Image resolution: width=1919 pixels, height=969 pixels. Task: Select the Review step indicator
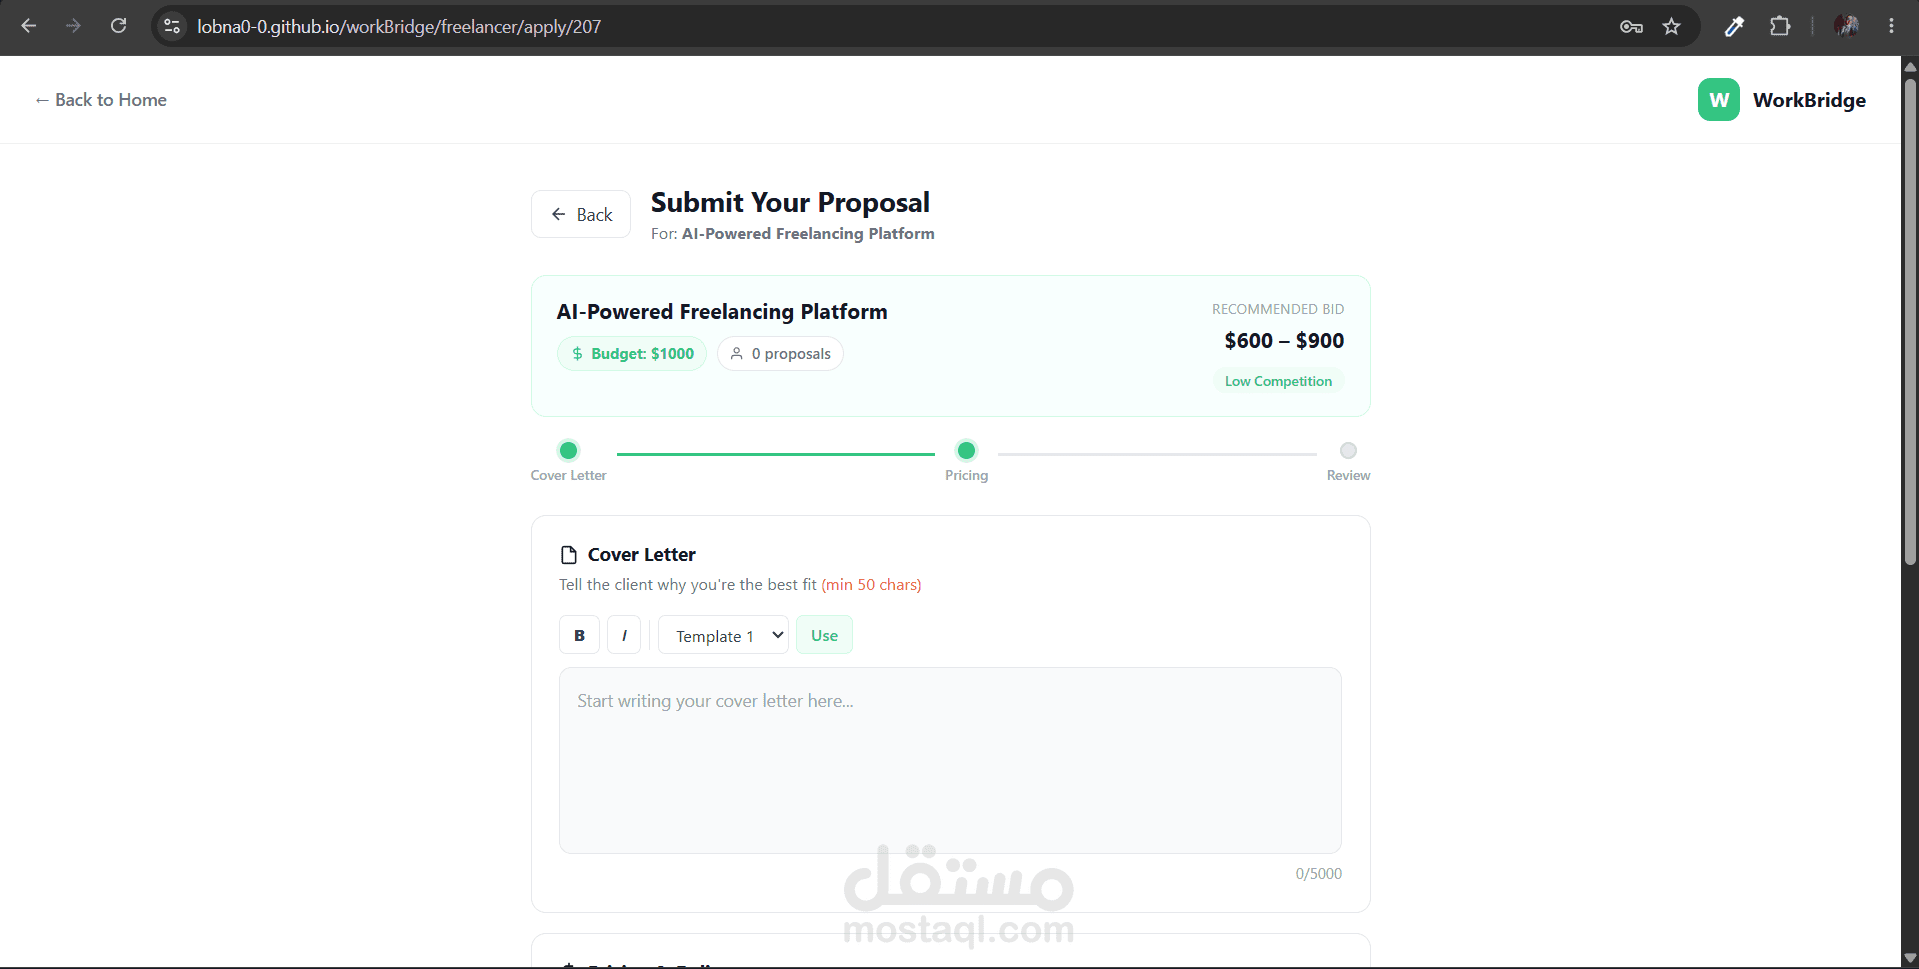click(1348, 461)
